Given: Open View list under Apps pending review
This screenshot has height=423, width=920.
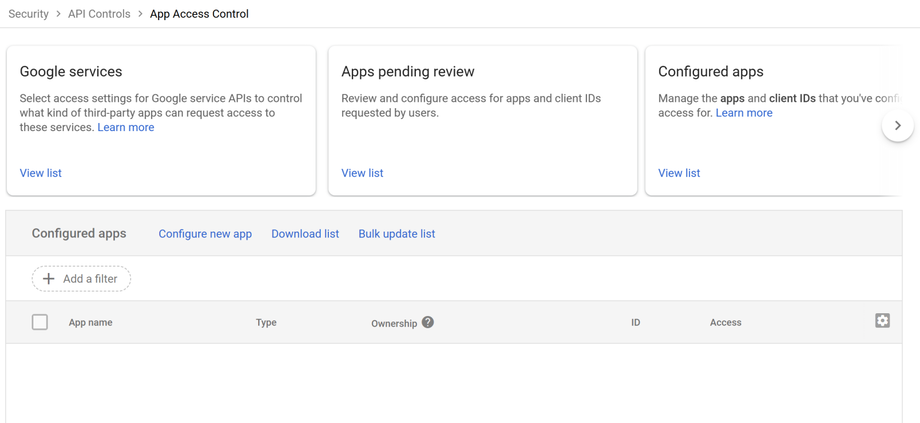Looking at the screenshot, I should coord(362,173).
